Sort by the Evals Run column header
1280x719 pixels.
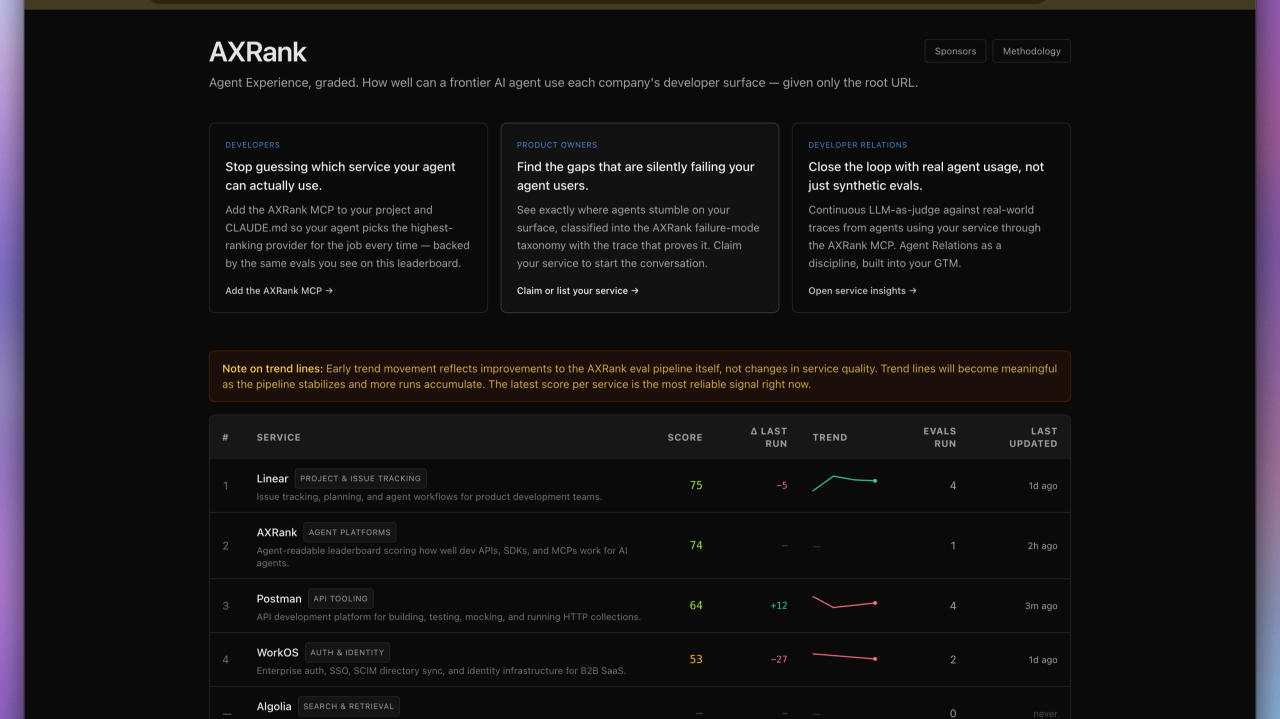(940, 437)
